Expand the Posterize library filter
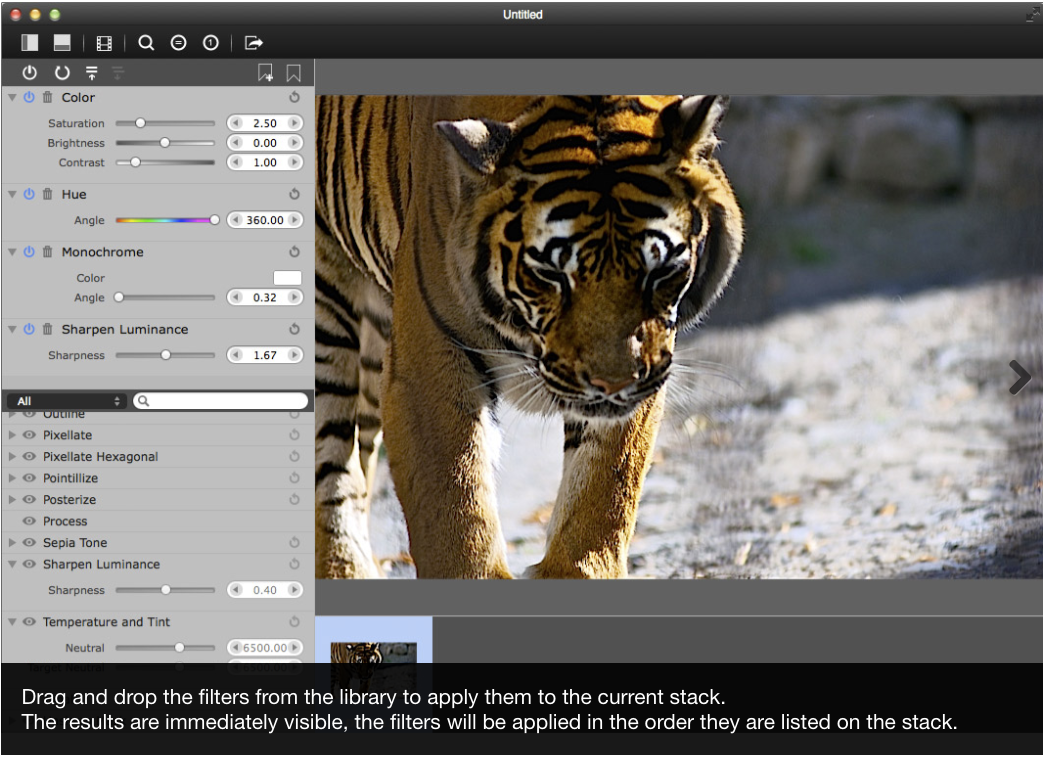 [12, 499]
